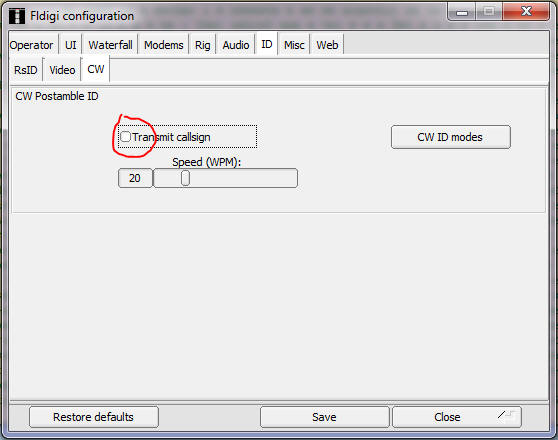Save the configuration settings
Image resolution: width=558 pixels, height=440 pixels.
point(324,417)
